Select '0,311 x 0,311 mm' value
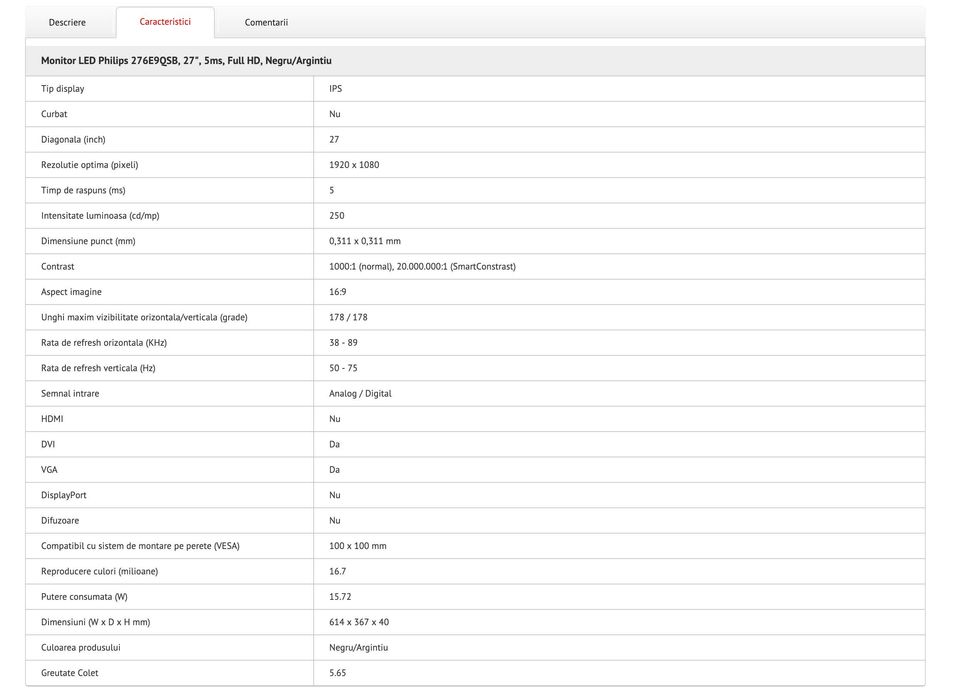 (x=365, y=241)
